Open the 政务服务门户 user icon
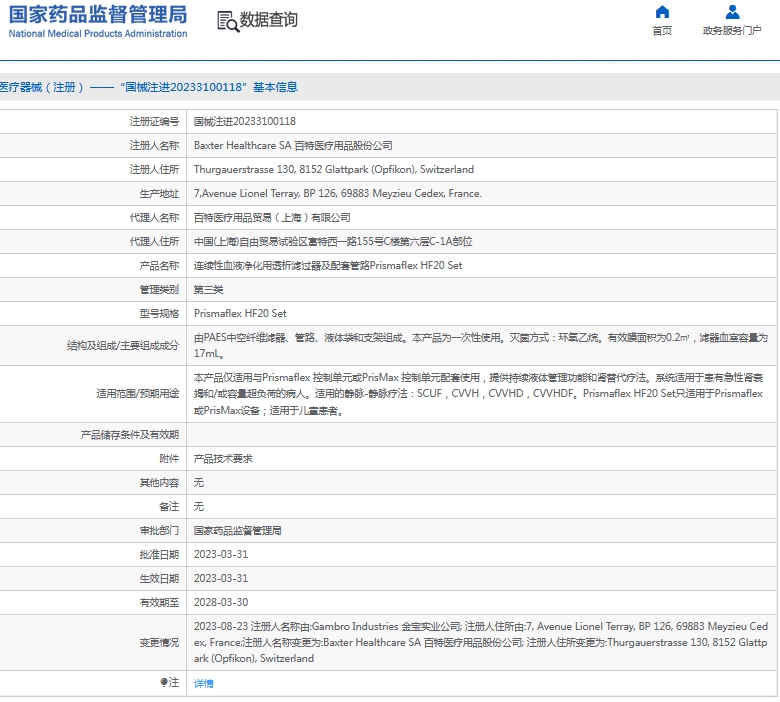 [x=732, y=12]
